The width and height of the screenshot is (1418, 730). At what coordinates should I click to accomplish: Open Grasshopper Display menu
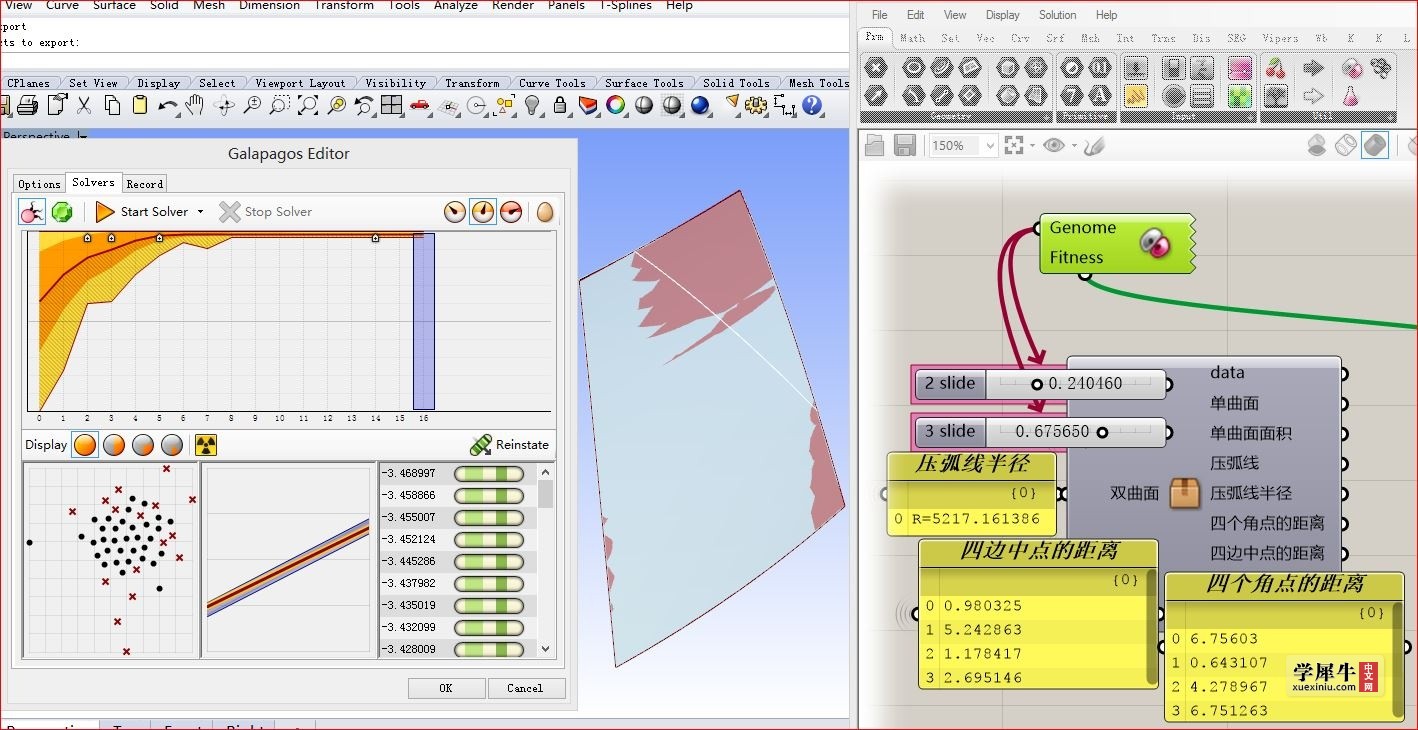click(1003, 15)
